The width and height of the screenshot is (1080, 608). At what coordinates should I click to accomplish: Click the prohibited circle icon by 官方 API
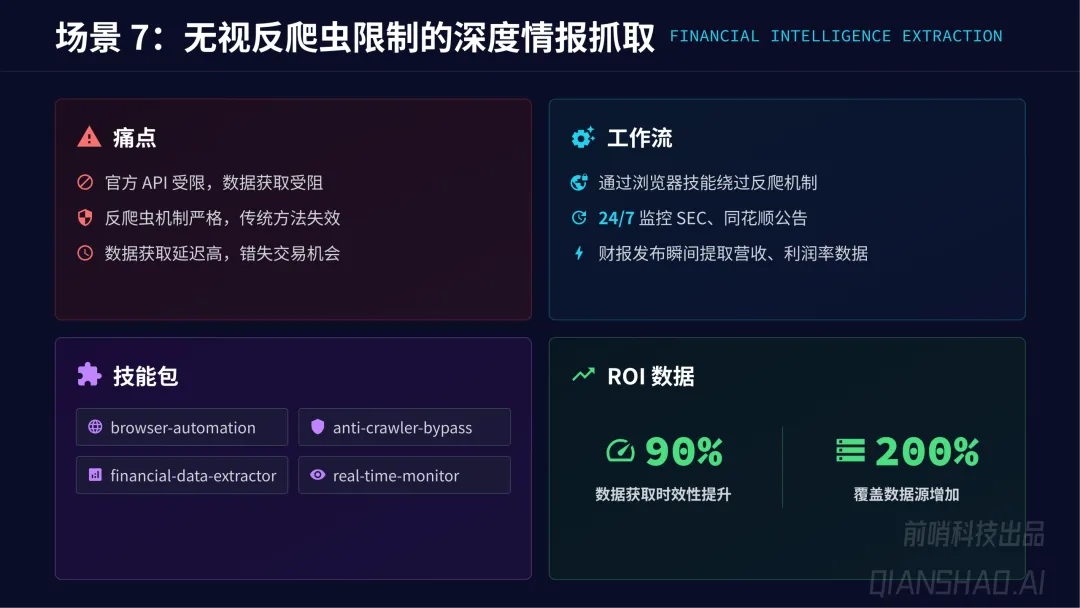(x=85, y=183)
